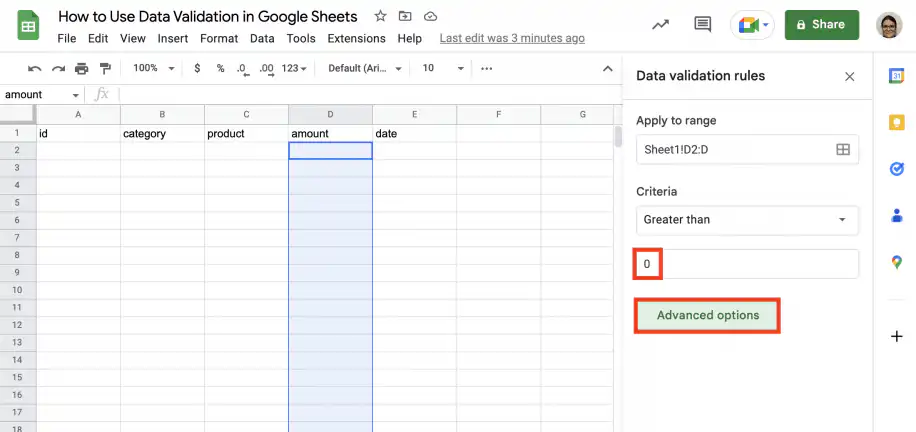Check the cloud save status icon
916x432 pixels.
431,16
